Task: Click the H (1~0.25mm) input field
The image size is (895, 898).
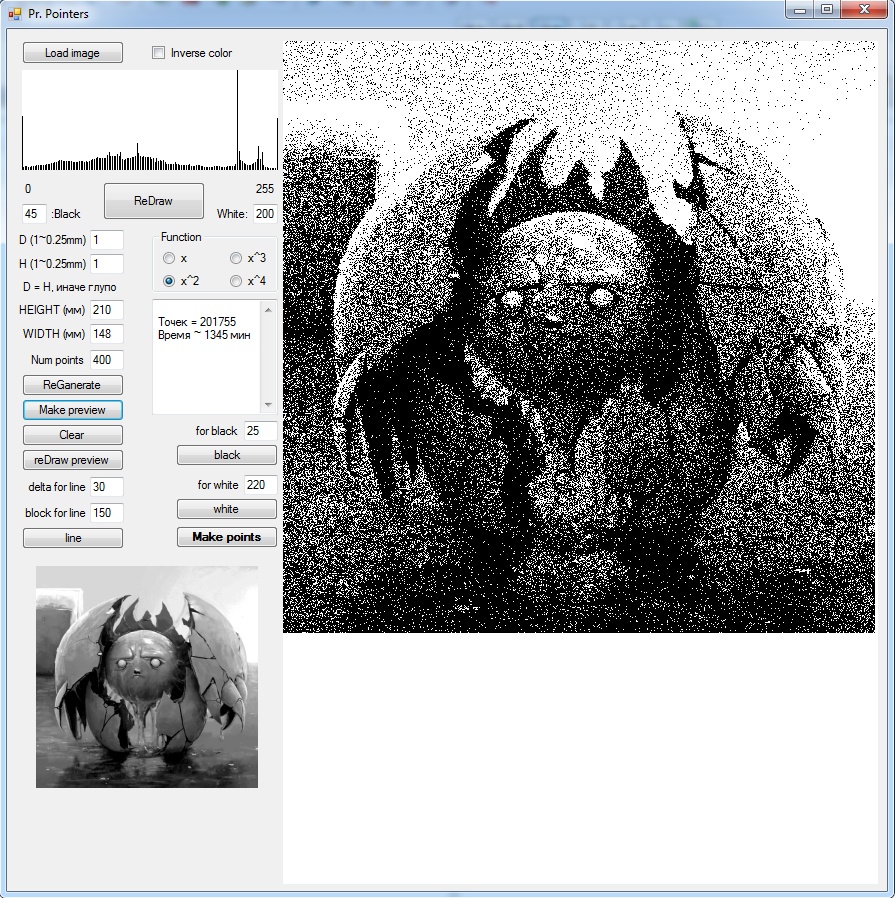Action: 107,264
